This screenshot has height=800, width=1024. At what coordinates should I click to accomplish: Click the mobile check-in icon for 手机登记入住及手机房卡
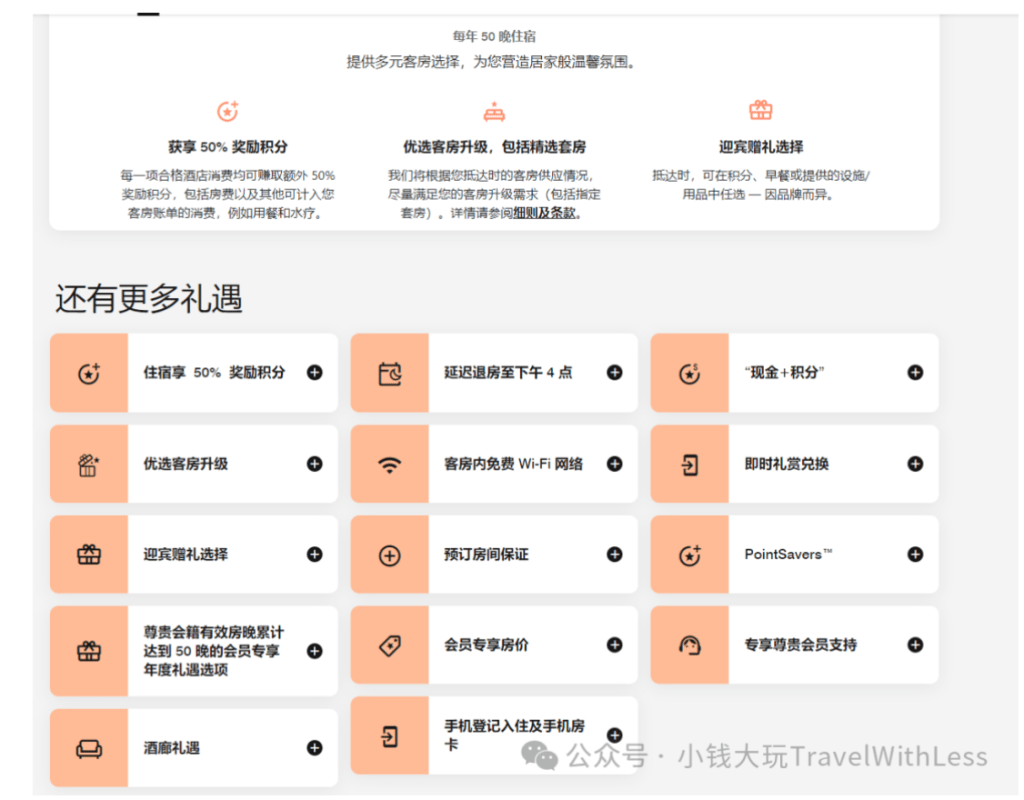click(389, 737)
